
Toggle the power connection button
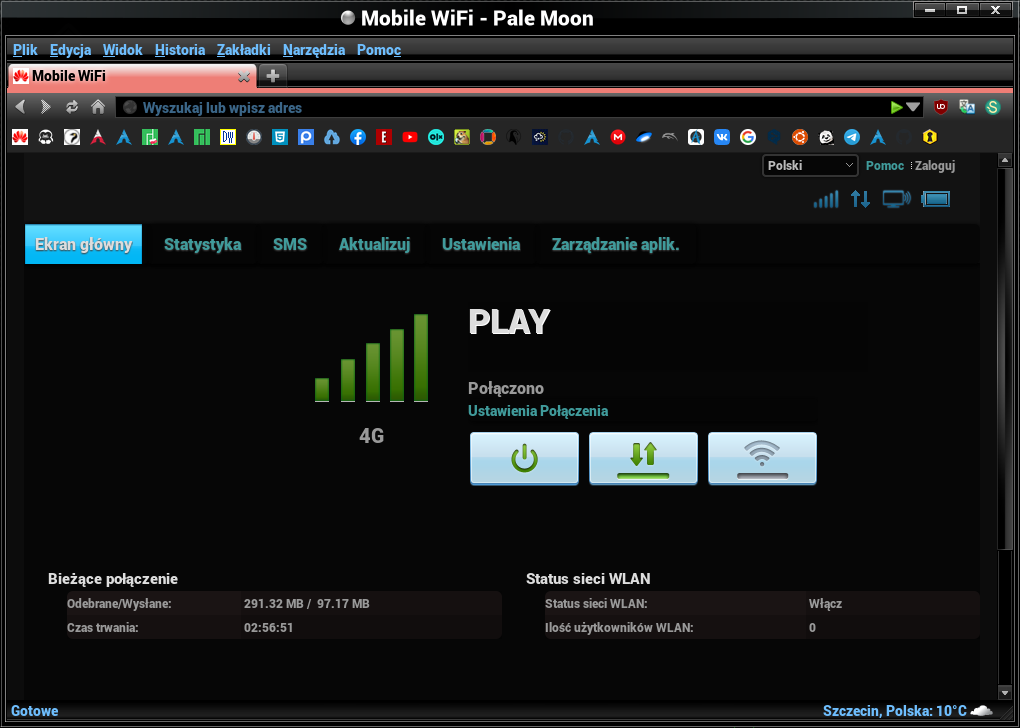click(x=524, y=458)
